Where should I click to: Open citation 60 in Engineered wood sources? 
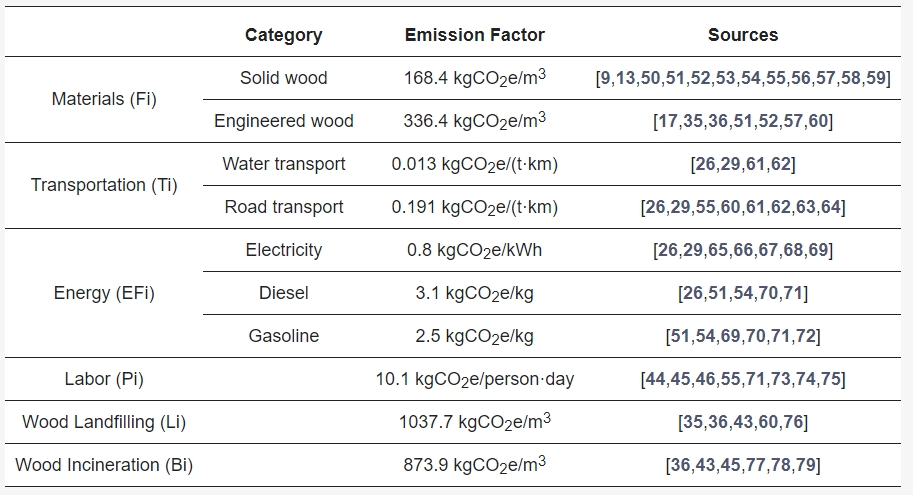(818, 121)
